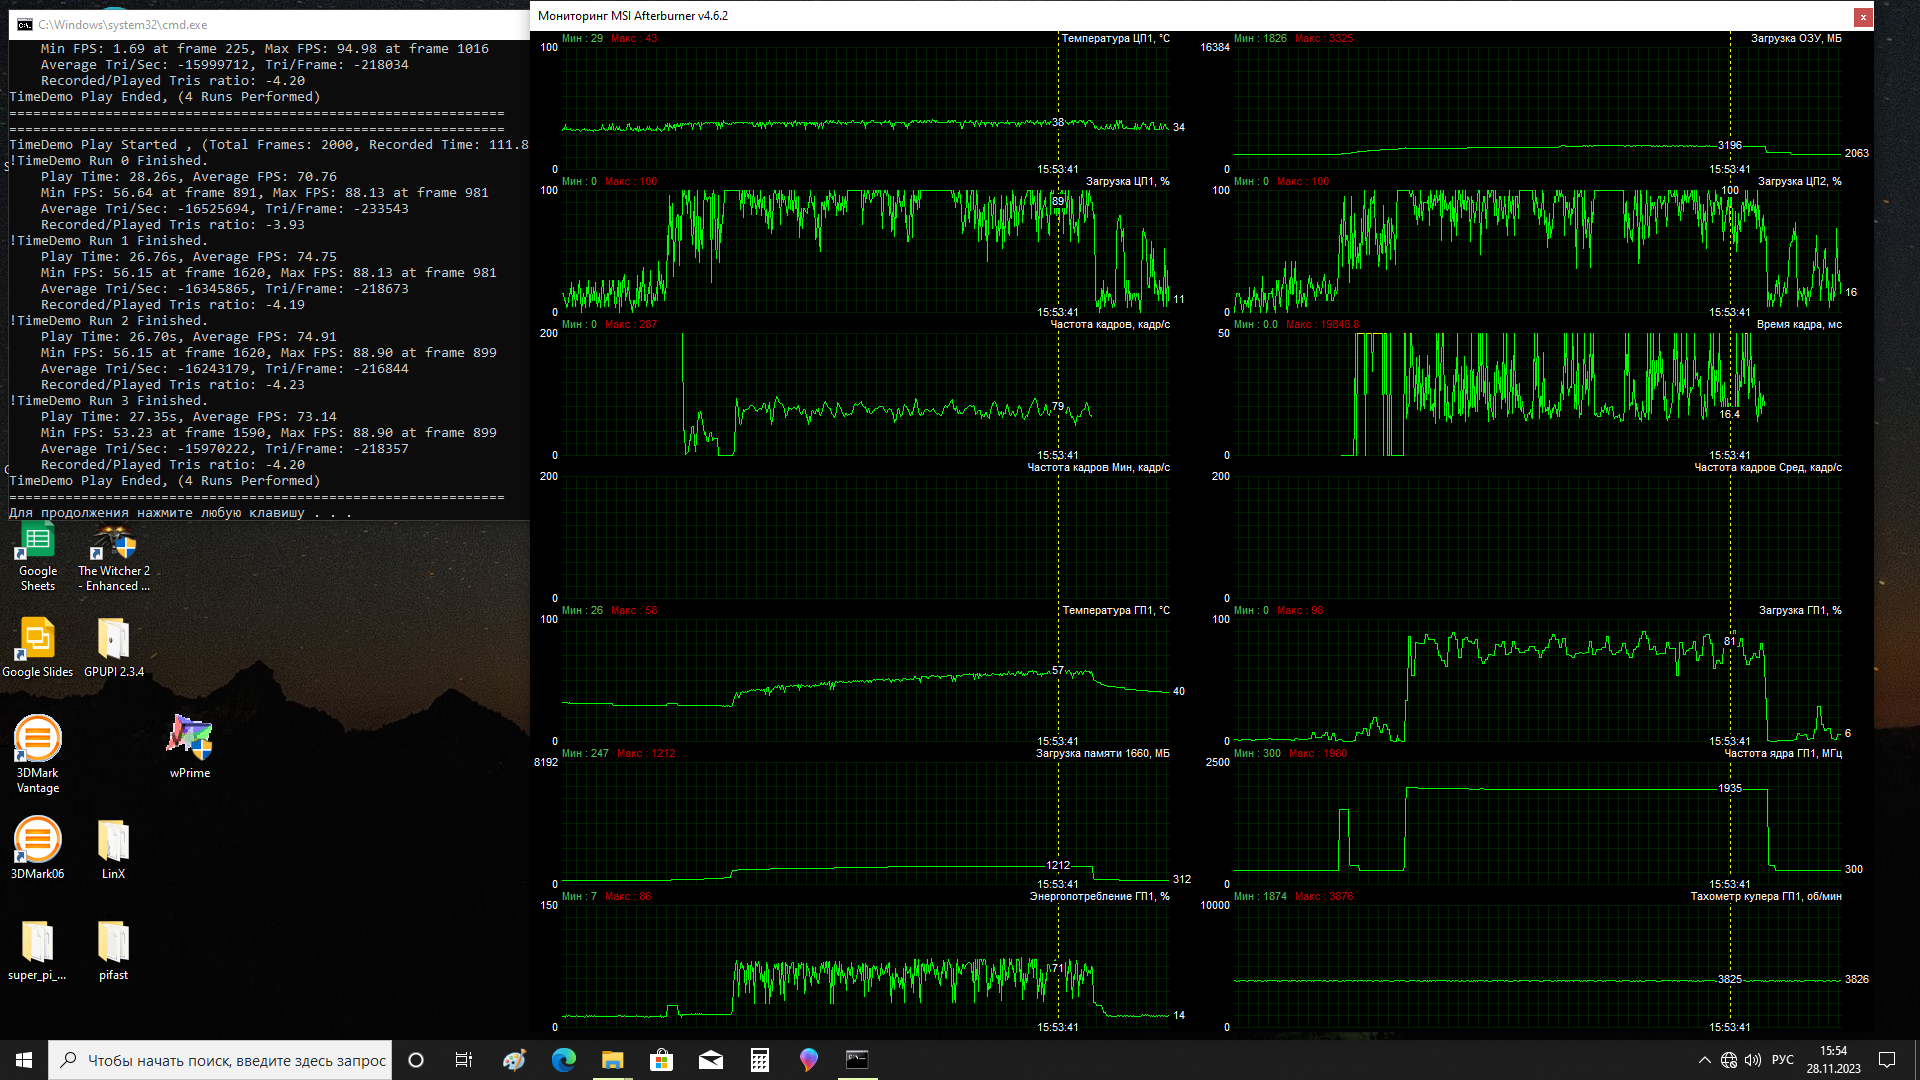Show hidden system tray icons
Viewport: 1920px width, 1080px height.
[x=1704, y=1060]
